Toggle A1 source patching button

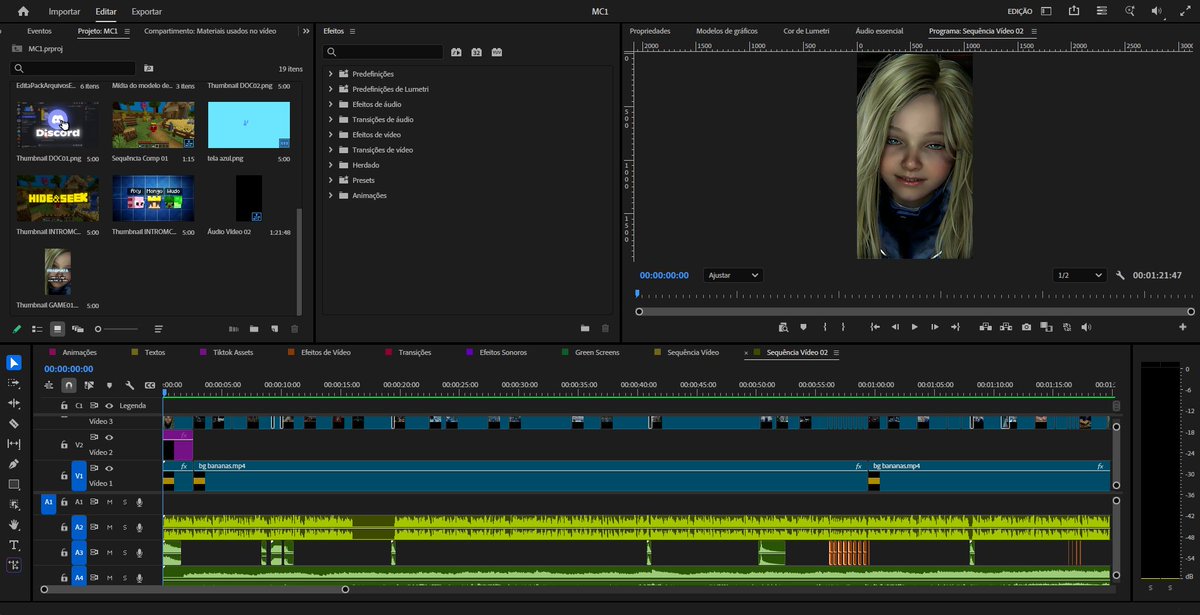(47, 502)
